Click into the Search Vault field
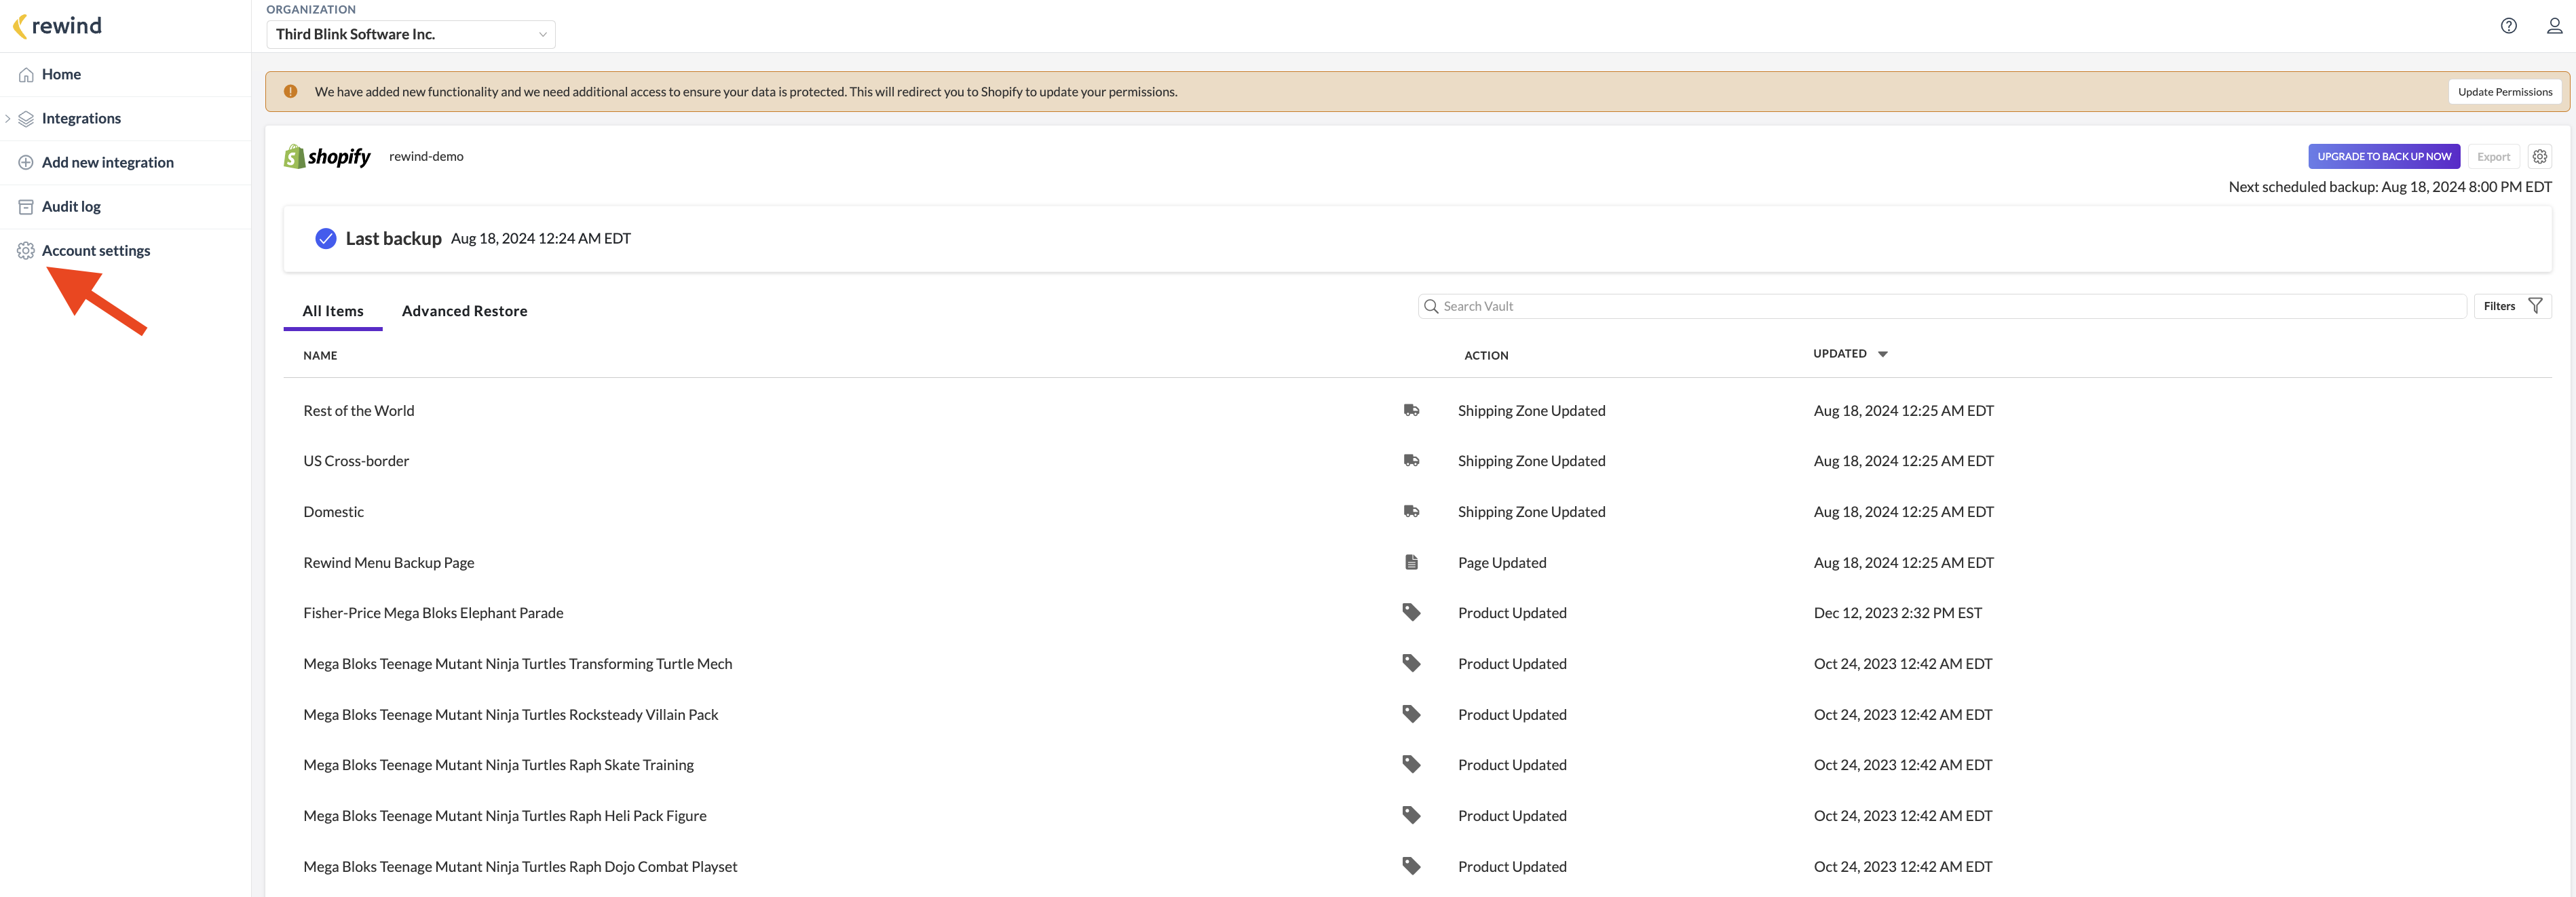This screenshot has height=897, width=2576. pos(1942,307)
